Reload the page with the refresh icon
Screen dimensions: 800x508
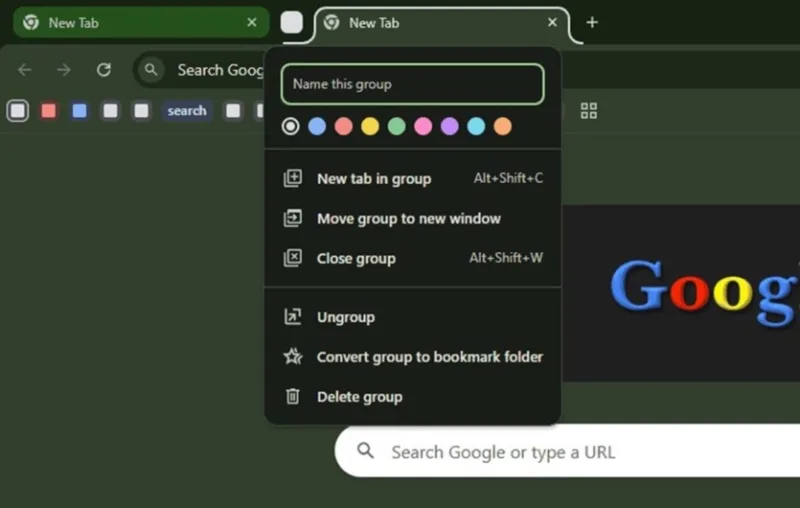click(x=103, y=70)
